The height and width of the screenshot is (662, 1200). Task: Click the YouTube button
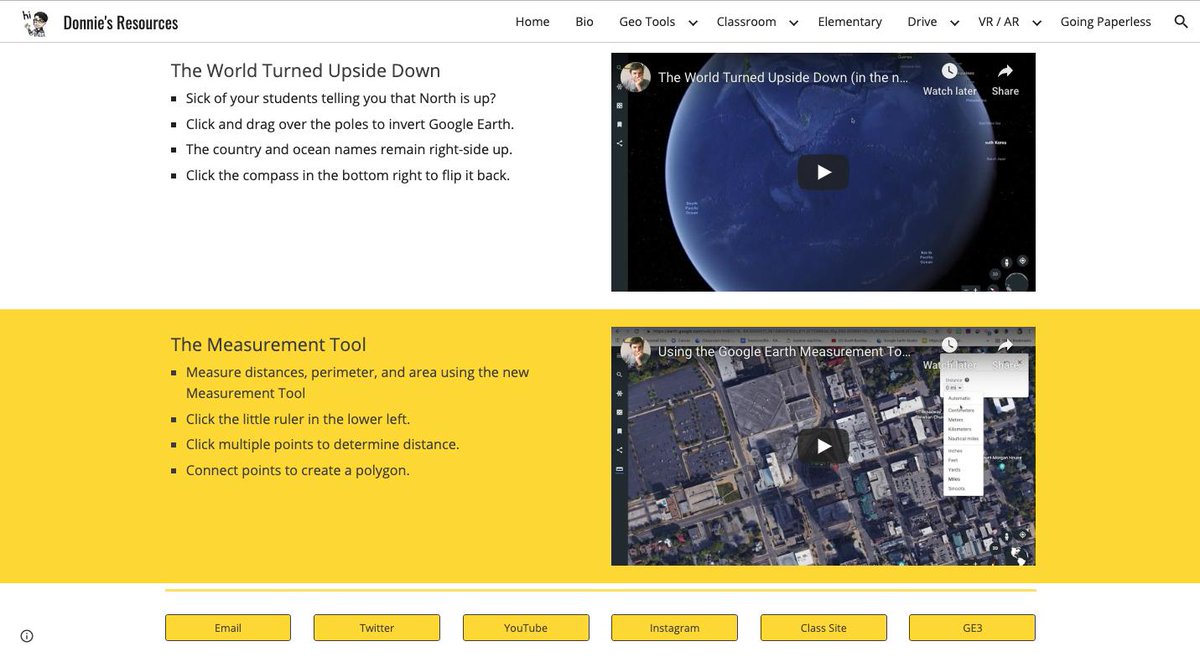point(526,628)
